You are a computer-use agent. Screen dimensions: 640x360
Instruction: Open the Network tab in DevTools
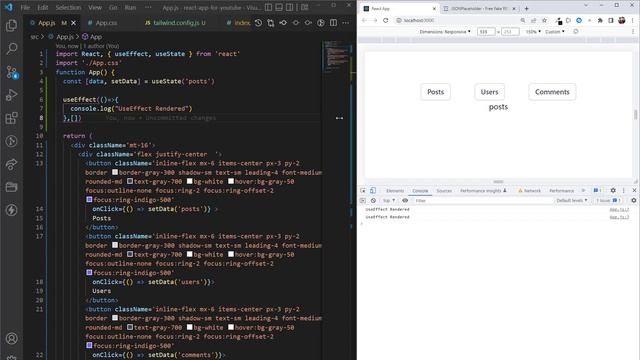pos(529,191)
